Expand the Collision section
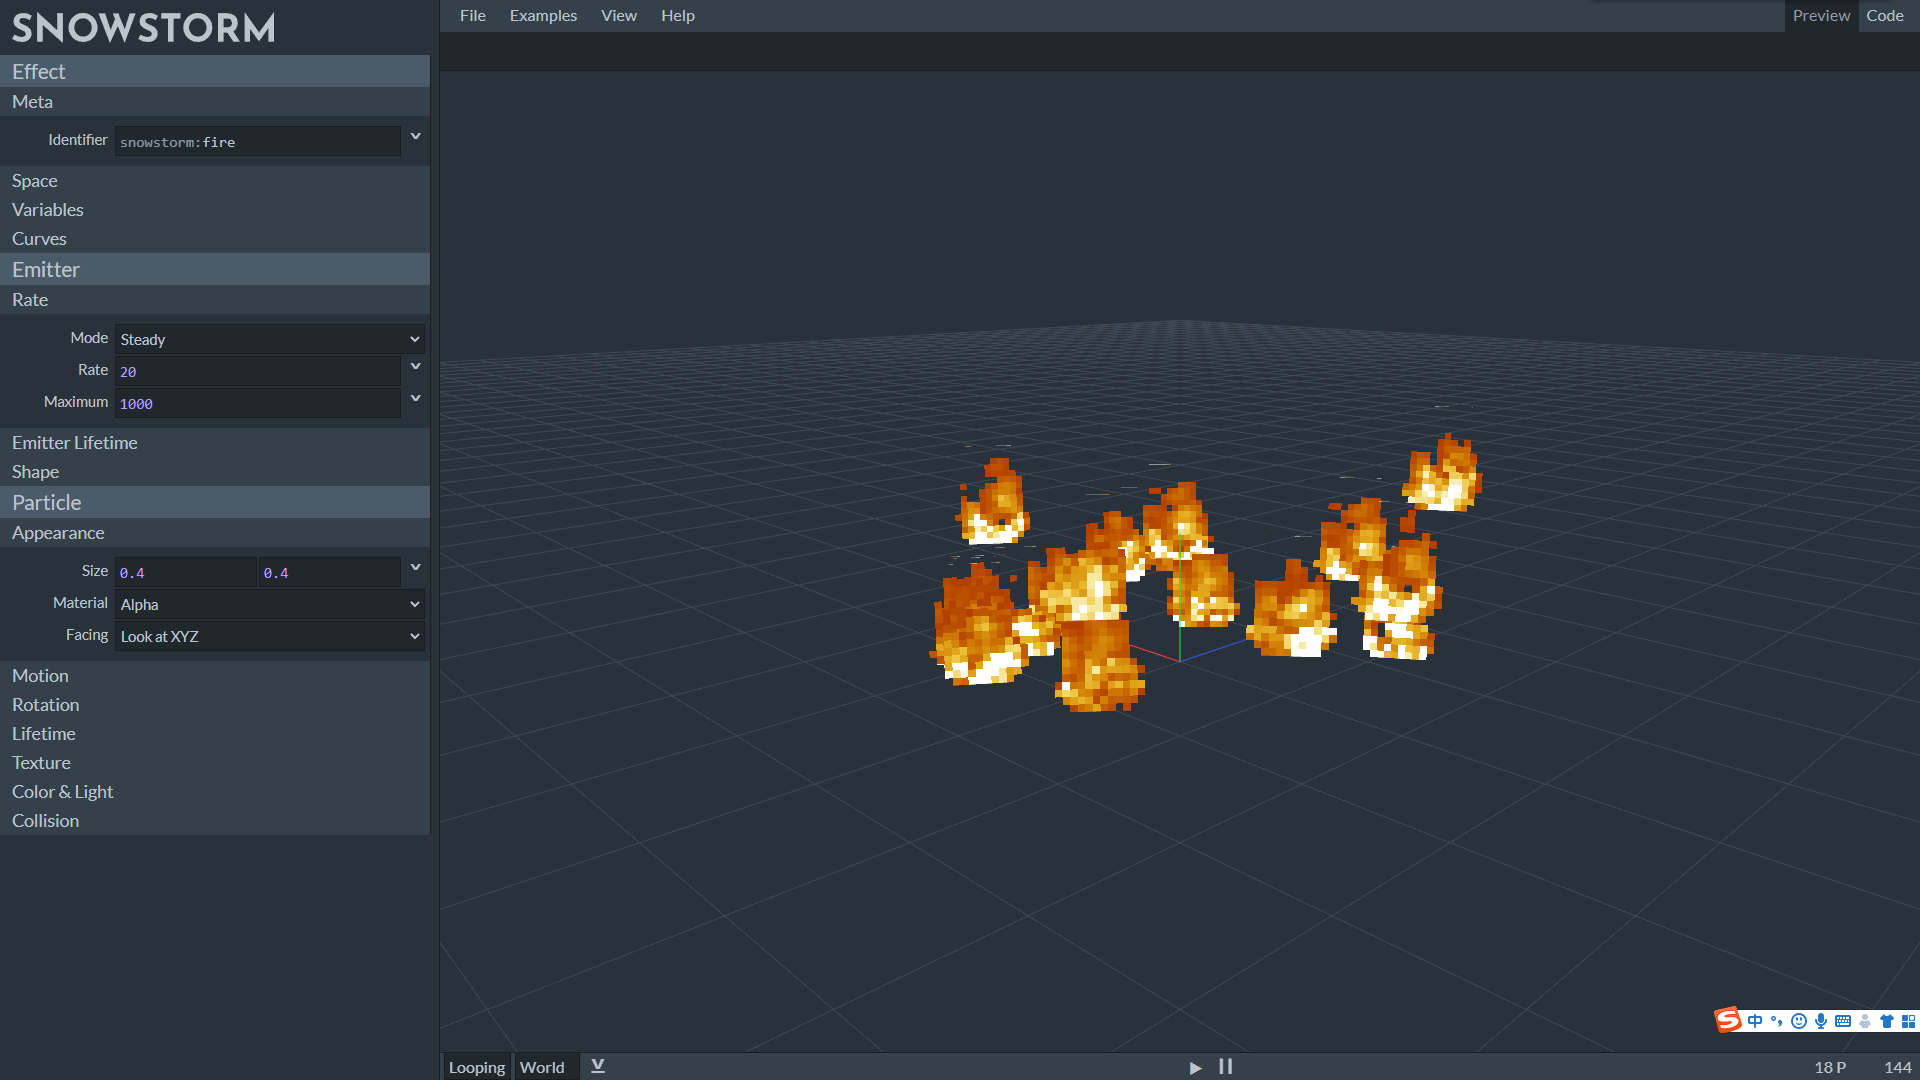This screenshot has width=1920, height=1080. (x=215, y=821)
